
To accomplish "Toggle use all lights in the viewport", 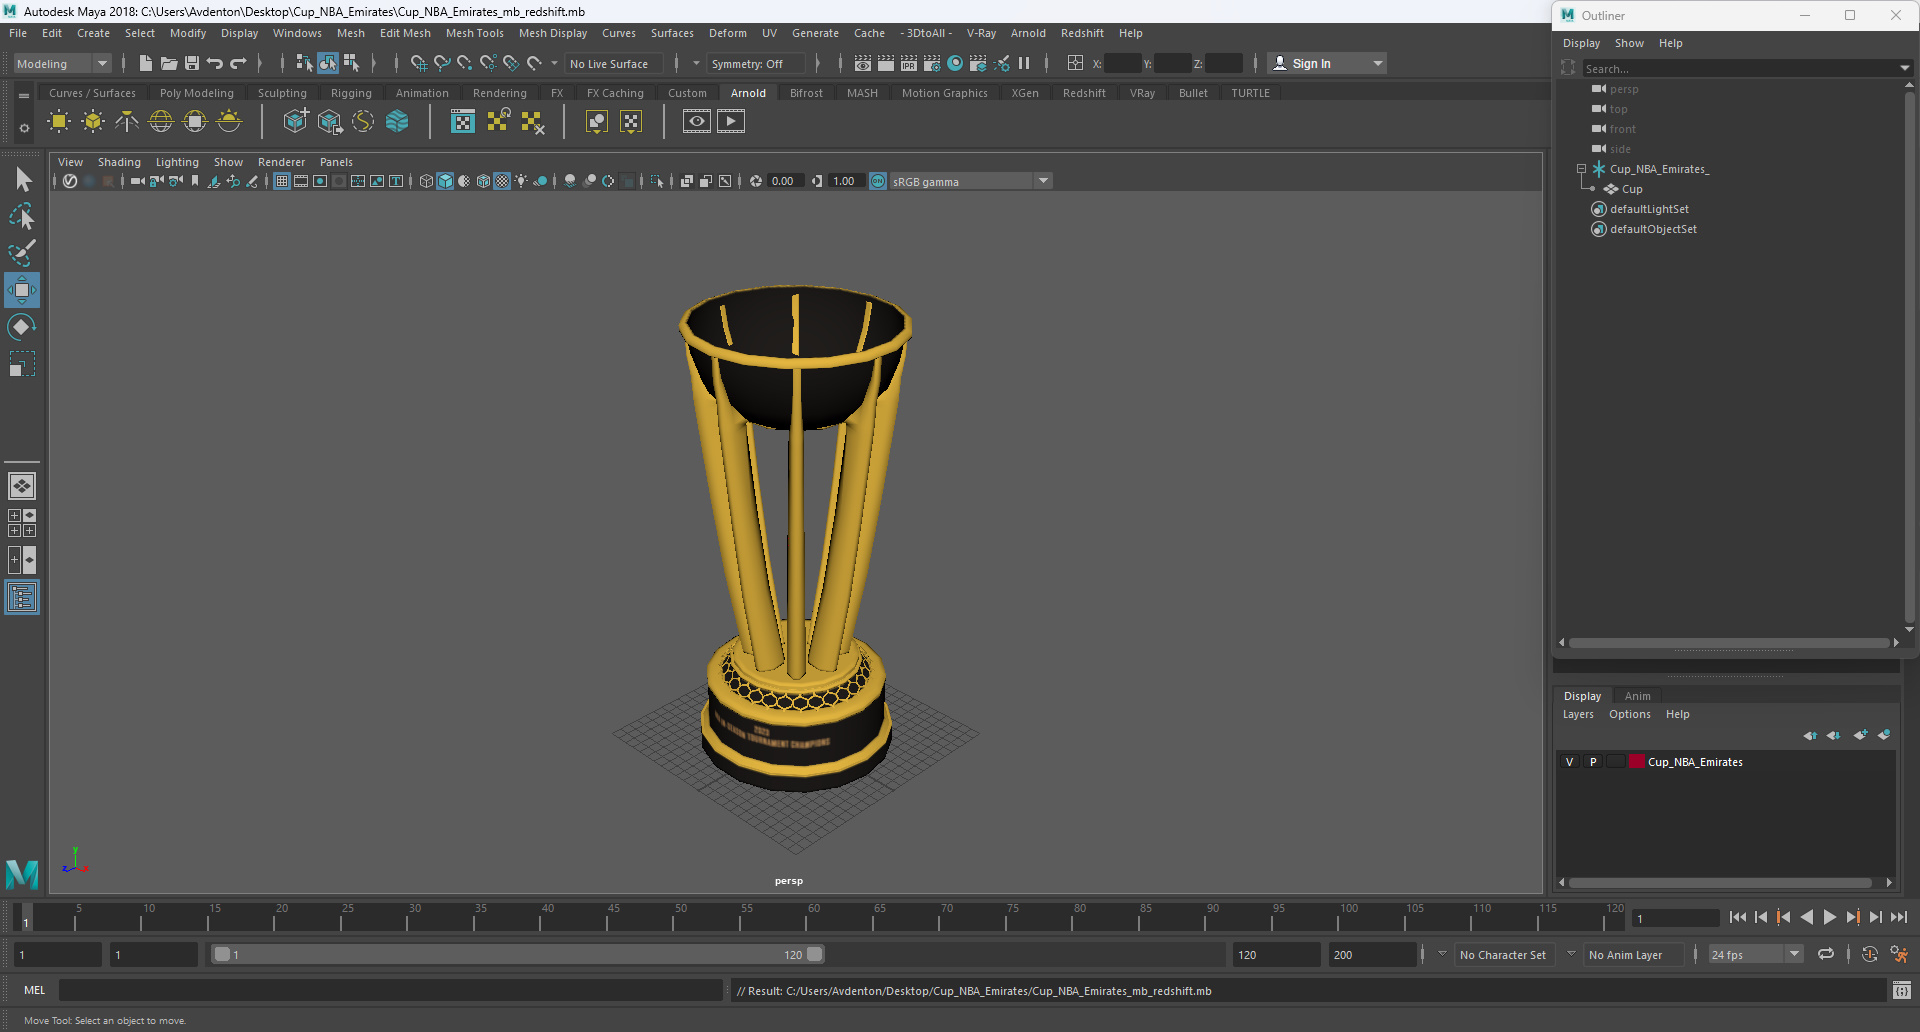I will pos(521,181).
